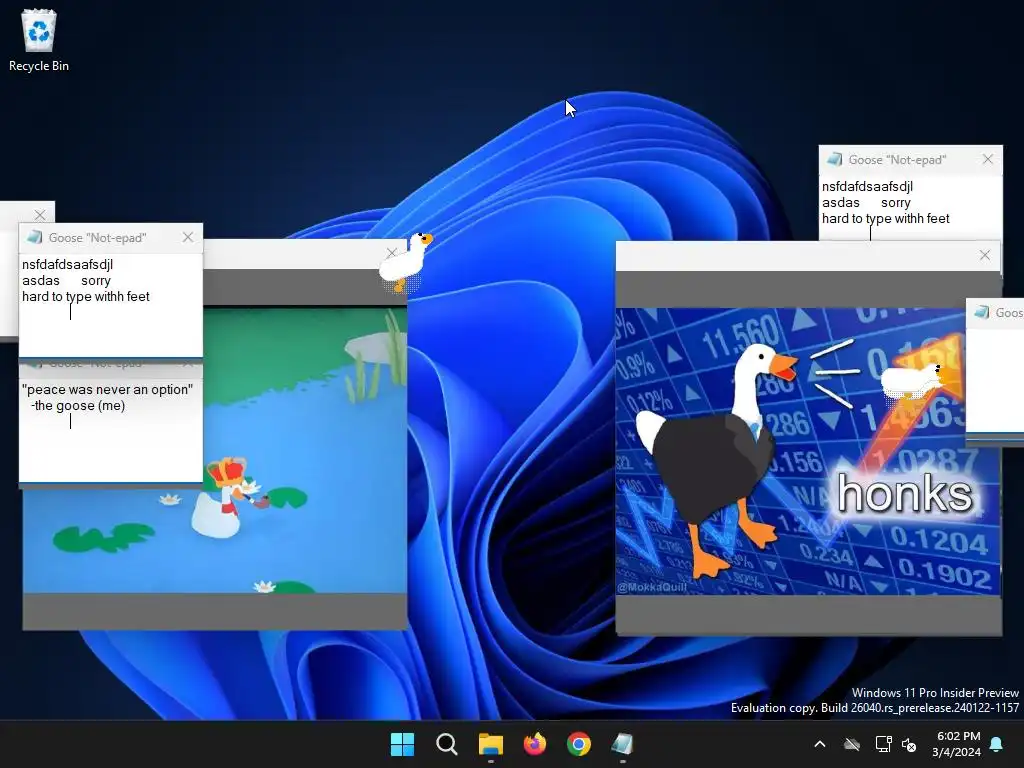This screenshot has width=1024, height=768.
Task: Close the honks meme window
Action: (985, 255)
